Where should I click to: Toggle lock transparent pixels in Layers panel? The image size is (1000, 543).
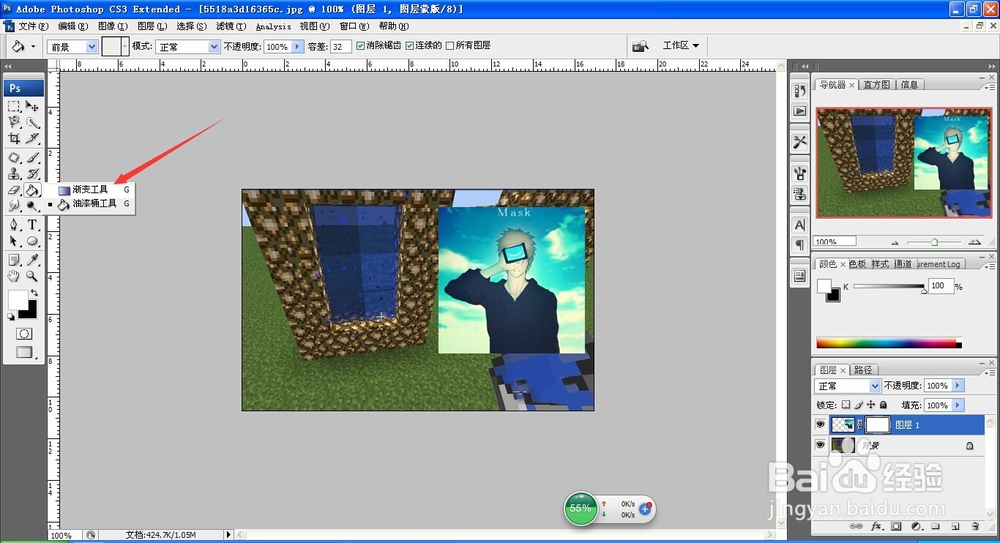point(846,405)
